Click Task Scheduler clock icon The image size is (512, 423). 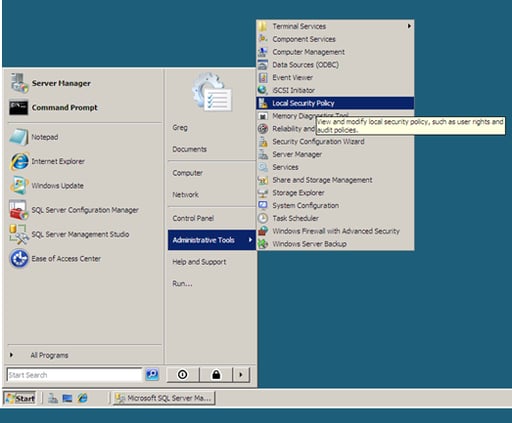coord(263,218)
